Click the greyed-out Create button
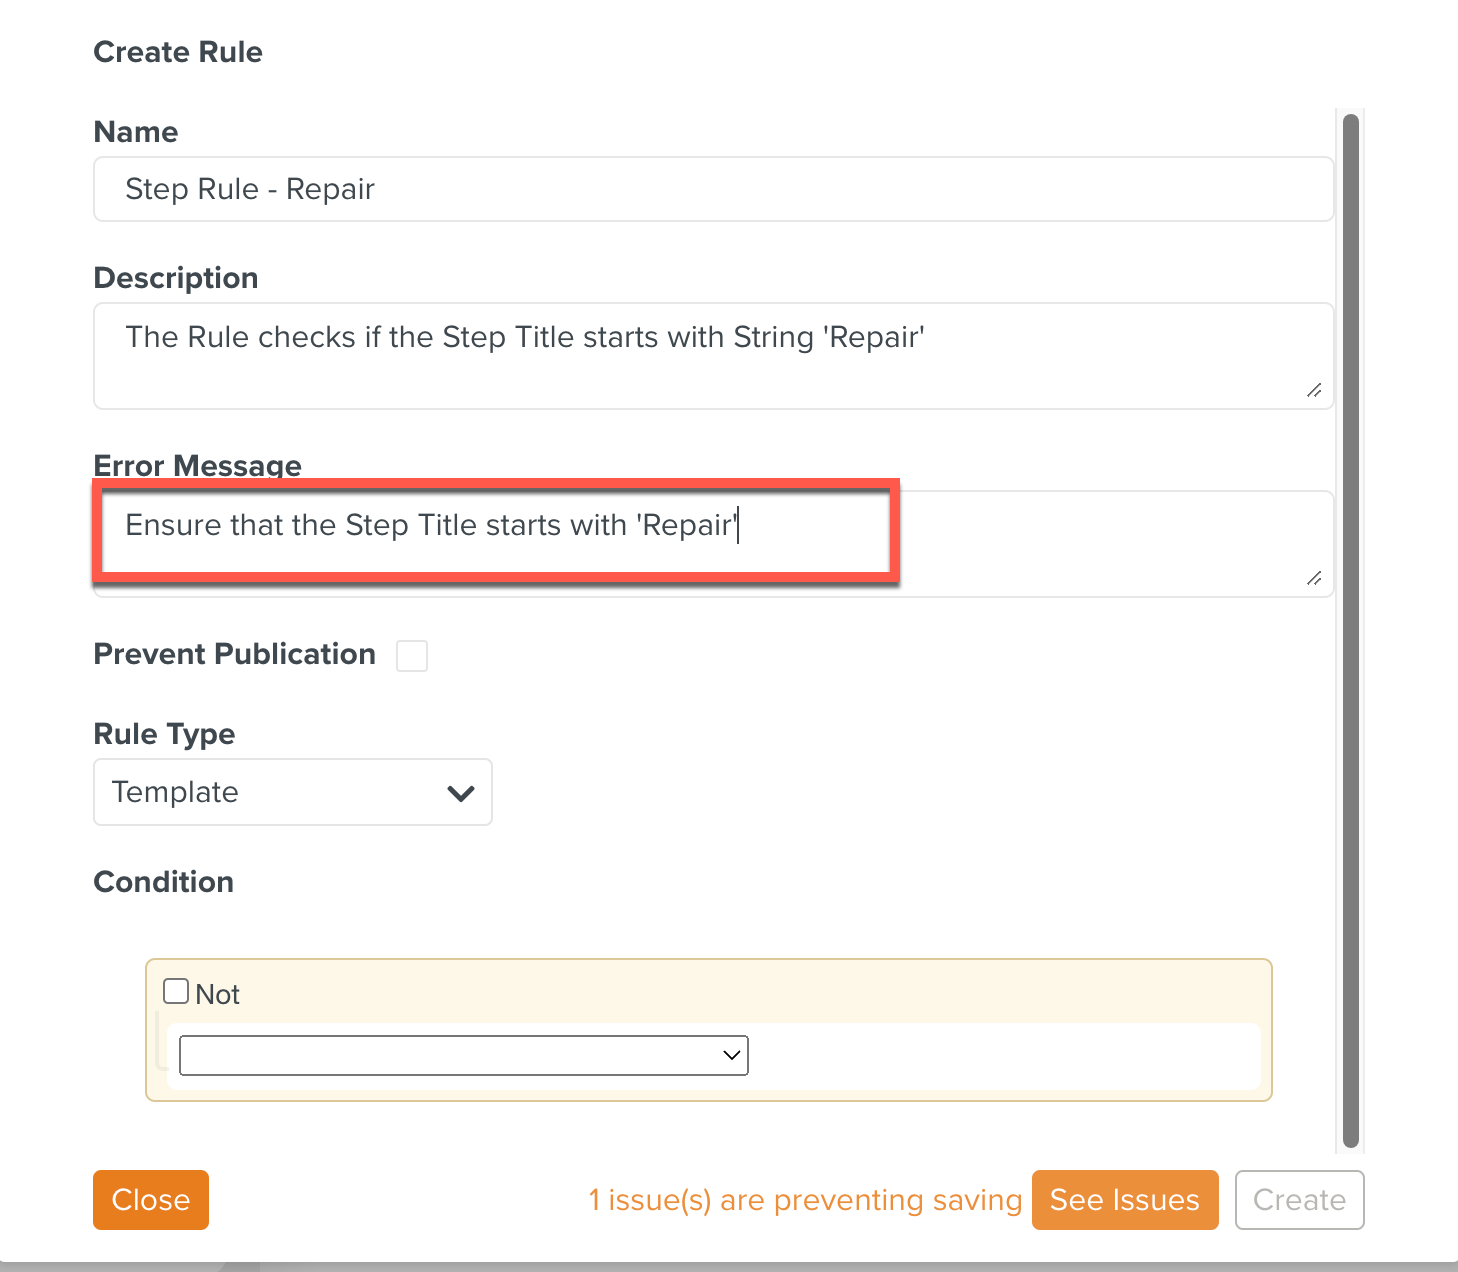 [1299, 1200]
